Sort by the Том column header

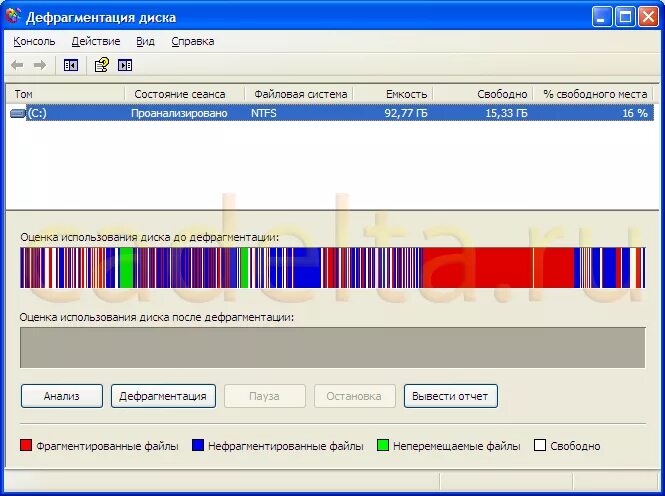pos(66,94)
